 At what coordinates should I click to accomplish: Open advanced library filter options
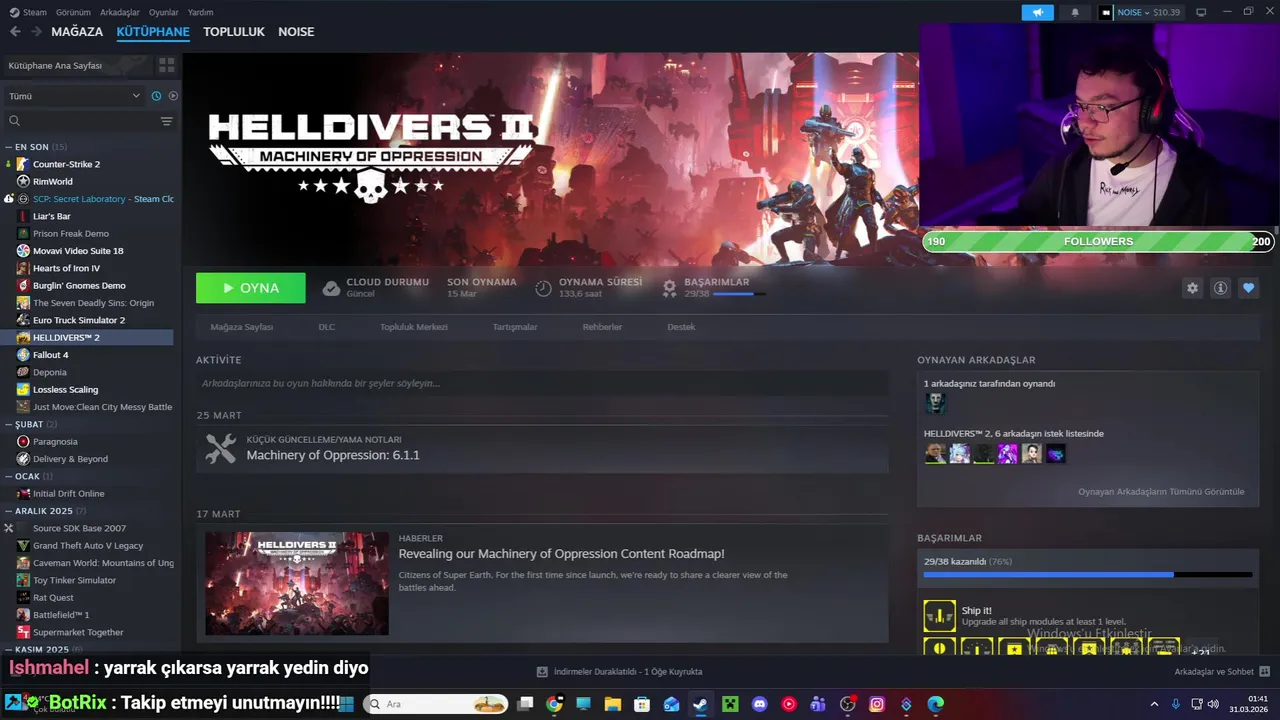pos(166,121)
